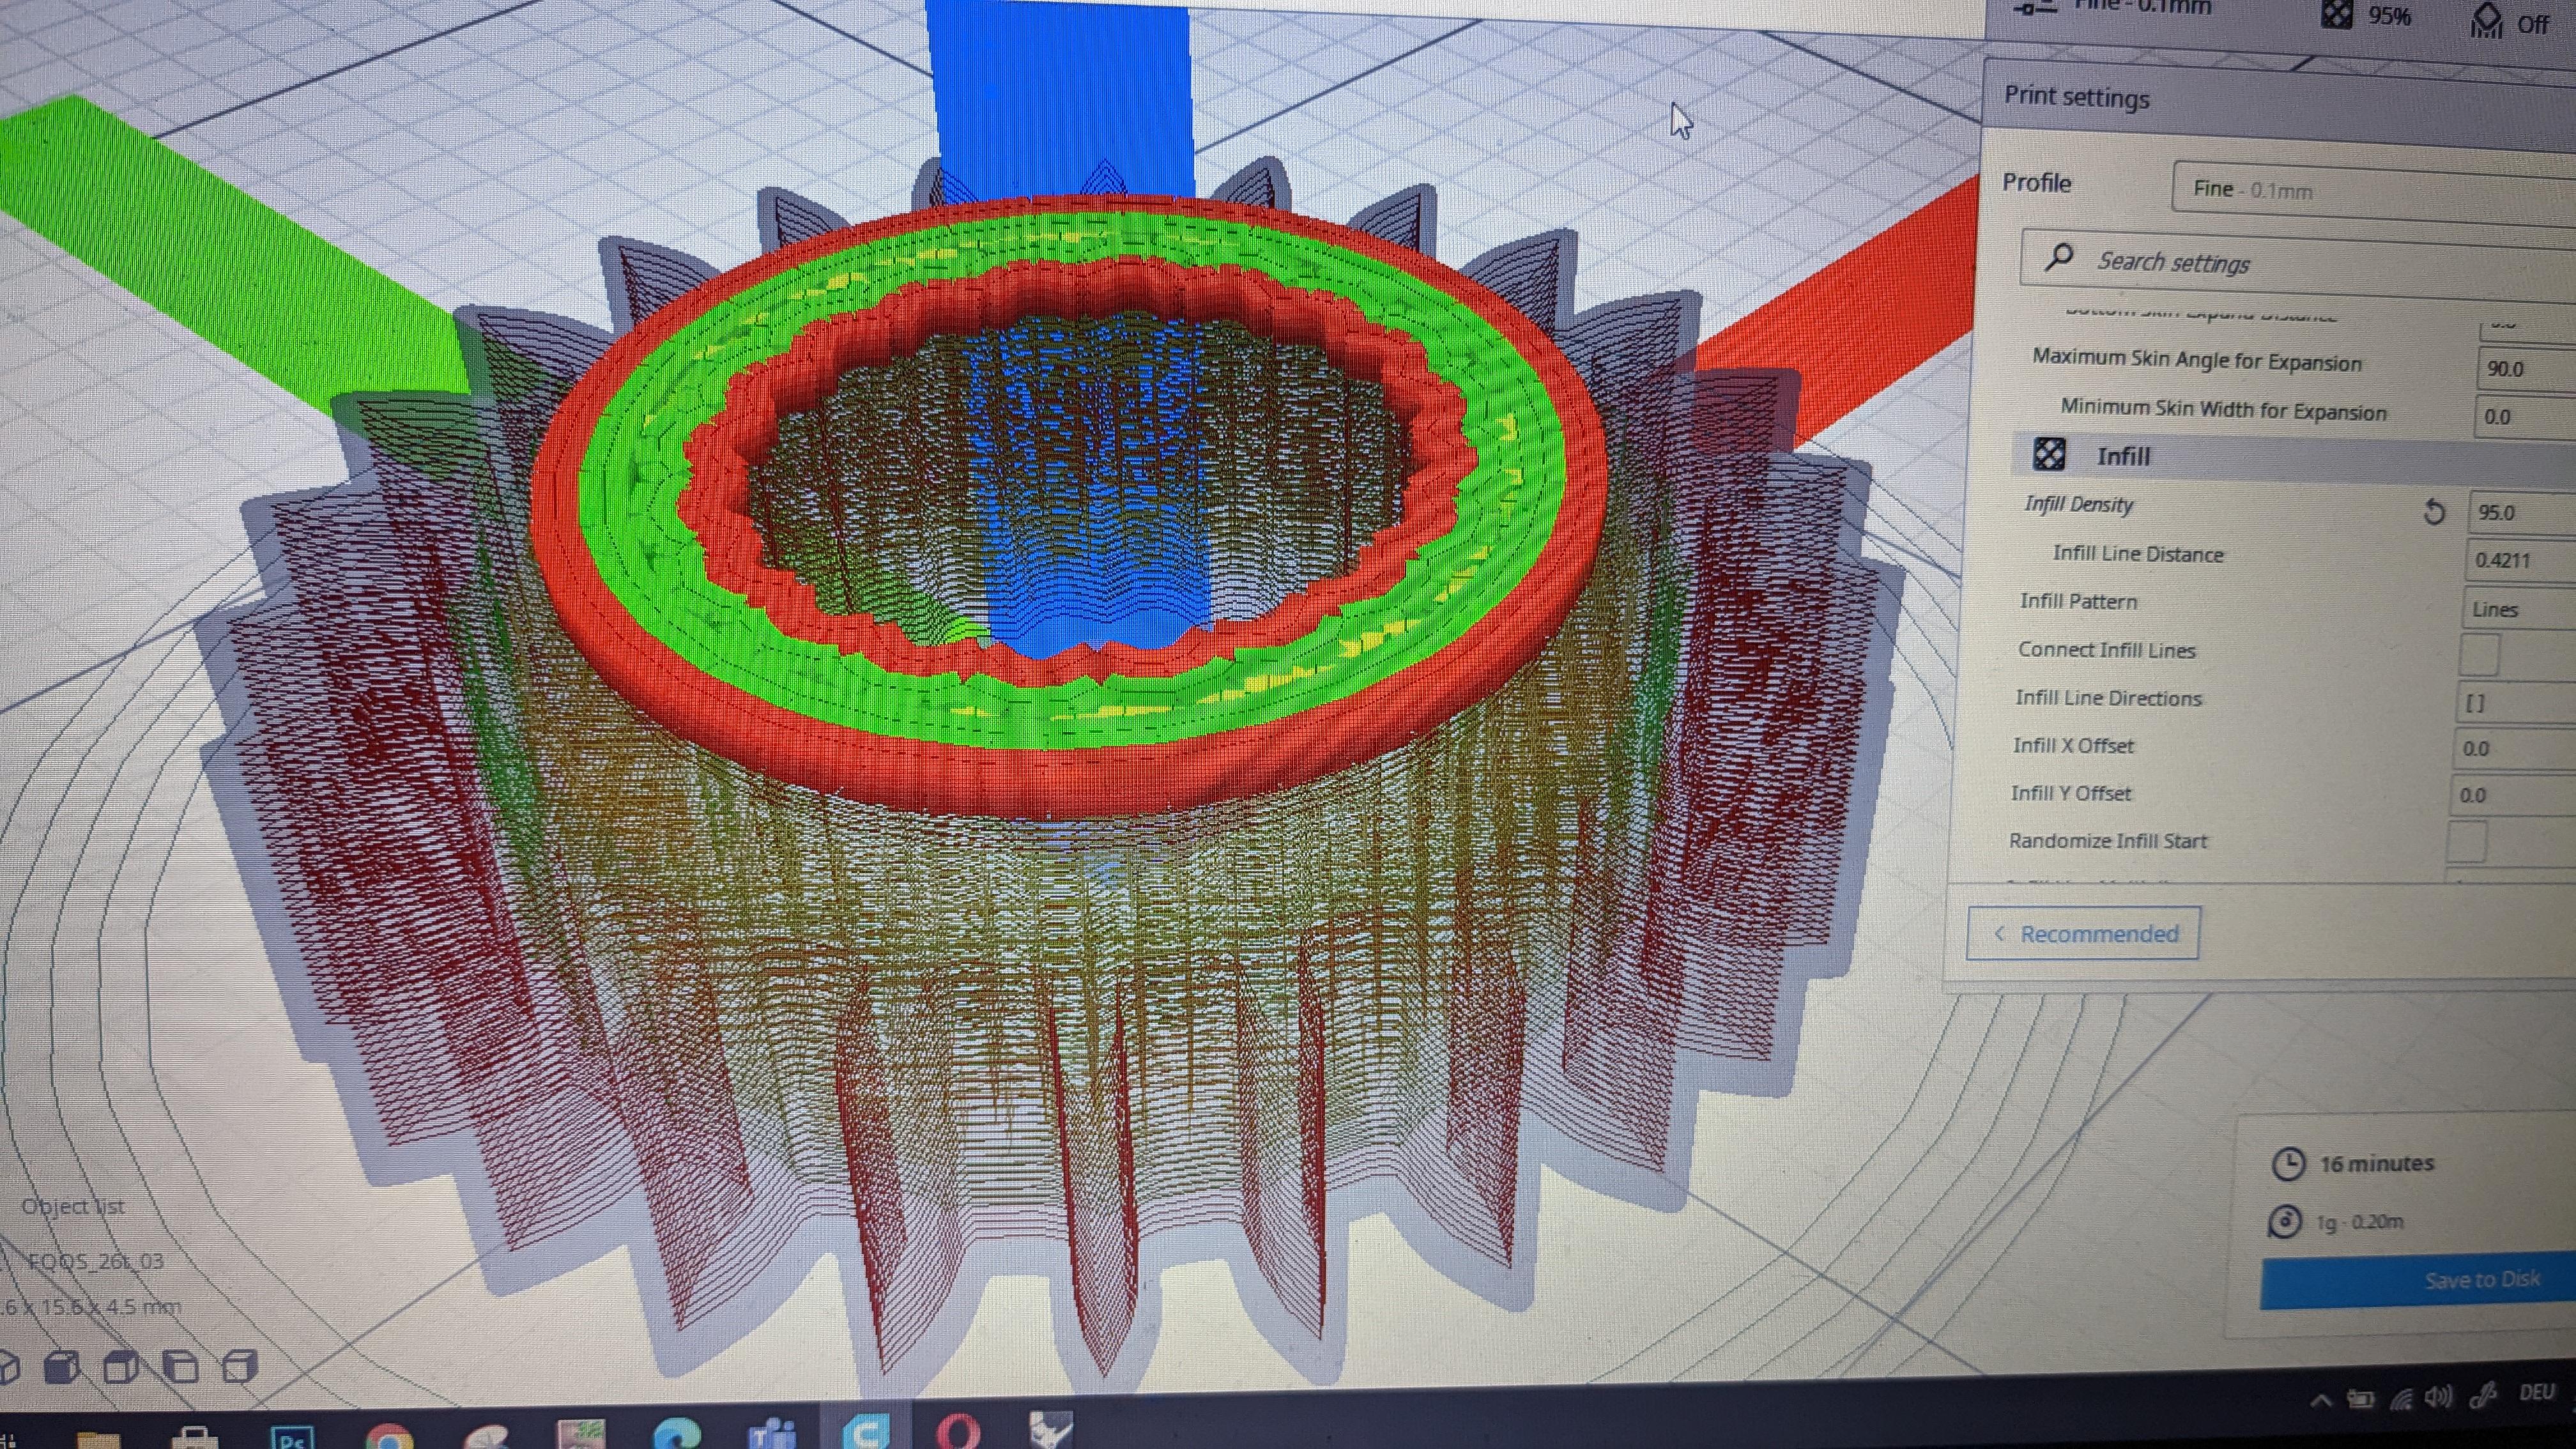Click the Infill category checkered icon
This screenshot has width=2576, height=1449.
pyautogui.click(x=2049, y=454)
